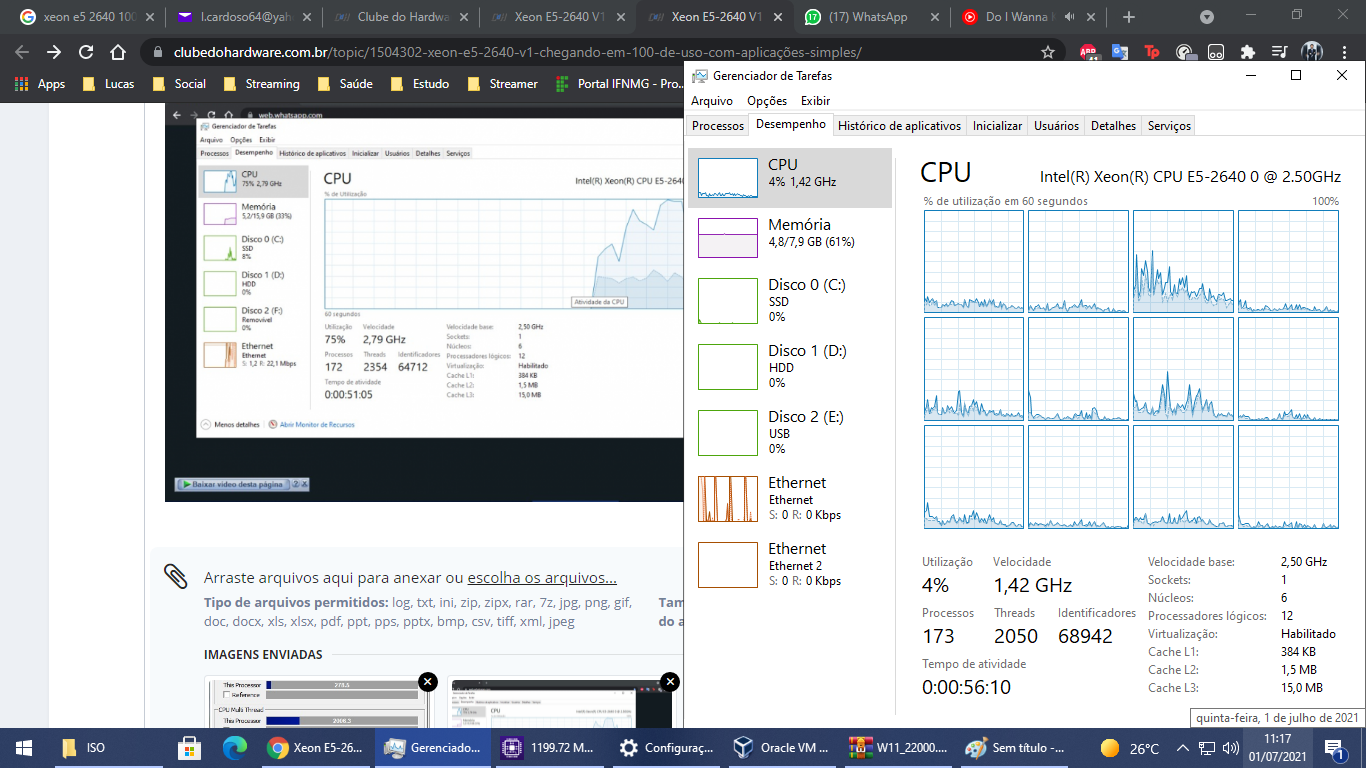
Task: Switch to the WhatsApp browser tab
Action: [872, 17]
